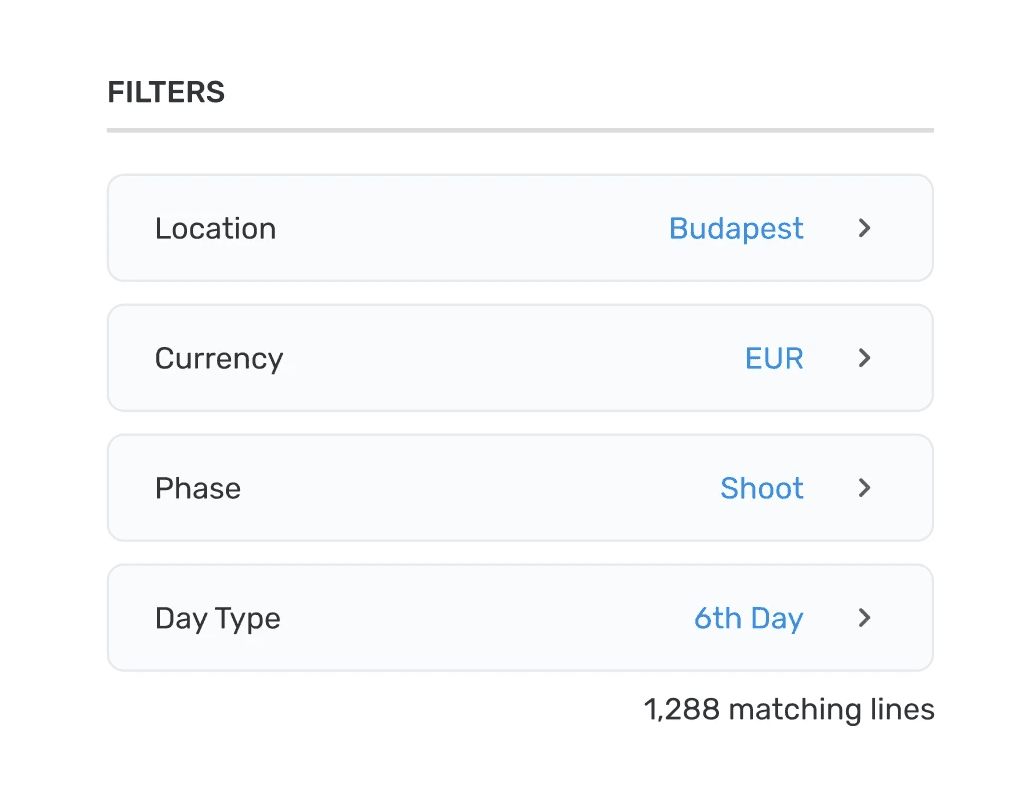Expand the Day Type filter row

[x=520, y=618]
